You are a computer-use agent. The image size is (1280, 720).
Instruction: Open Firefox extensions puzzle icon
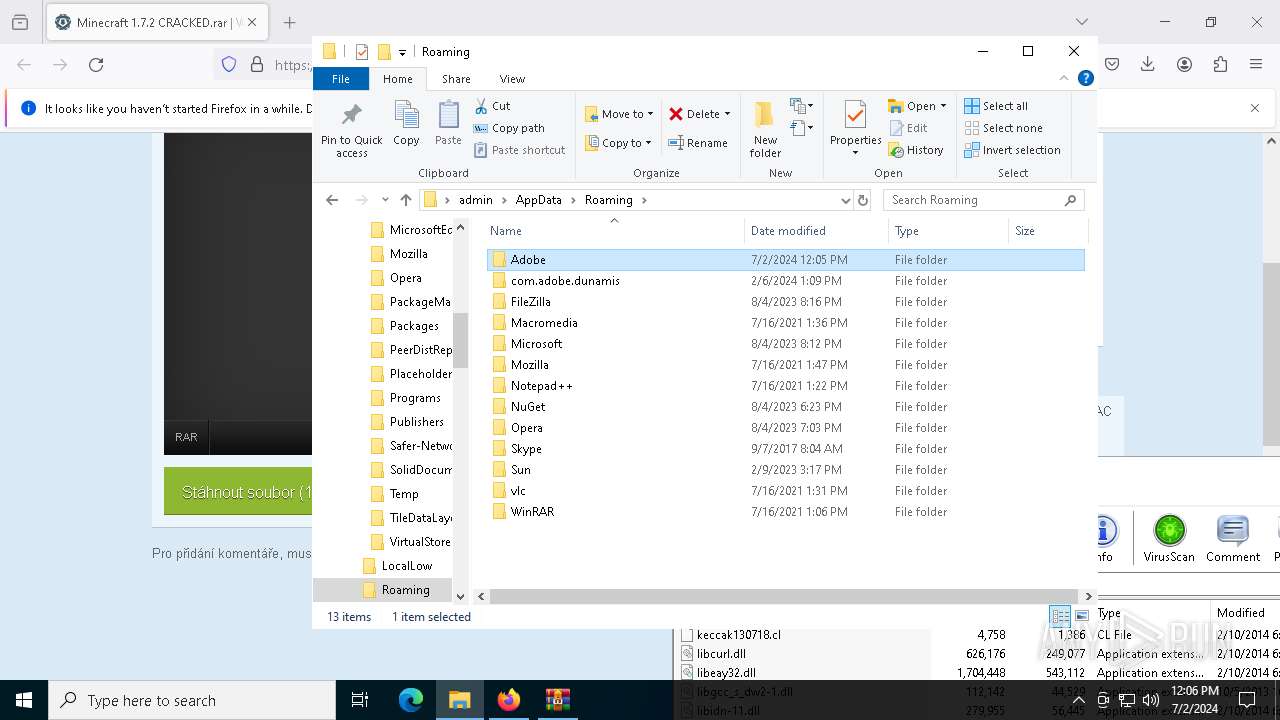coord(1220,64)
